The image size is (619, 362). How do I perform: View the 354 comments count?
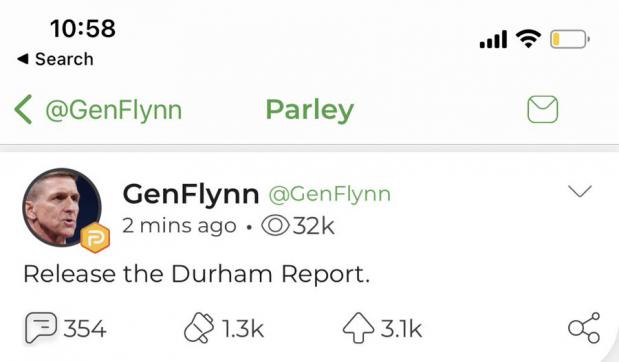(x=85, y=328)
